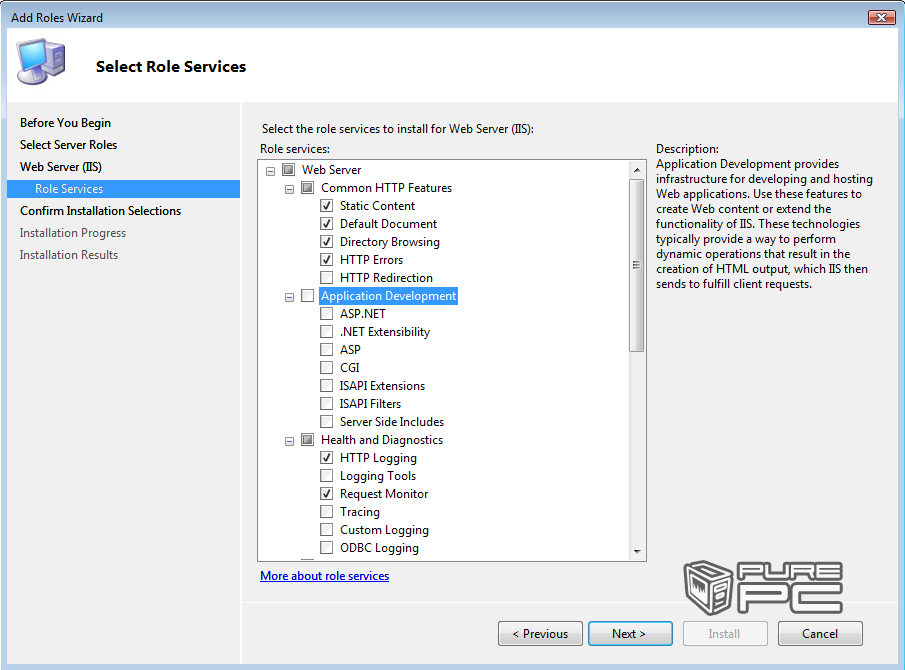Click the role services scrollbar down arrow
Viewport: 905px width, 670px height.
coord(637,551)
